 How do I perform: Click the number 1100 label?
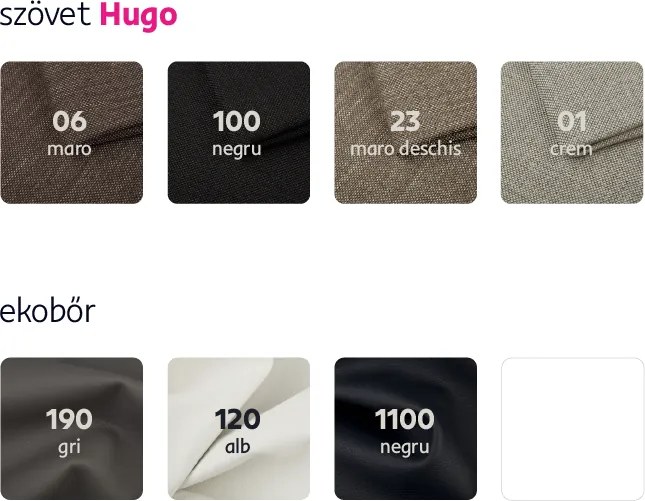tap(405, 419)
